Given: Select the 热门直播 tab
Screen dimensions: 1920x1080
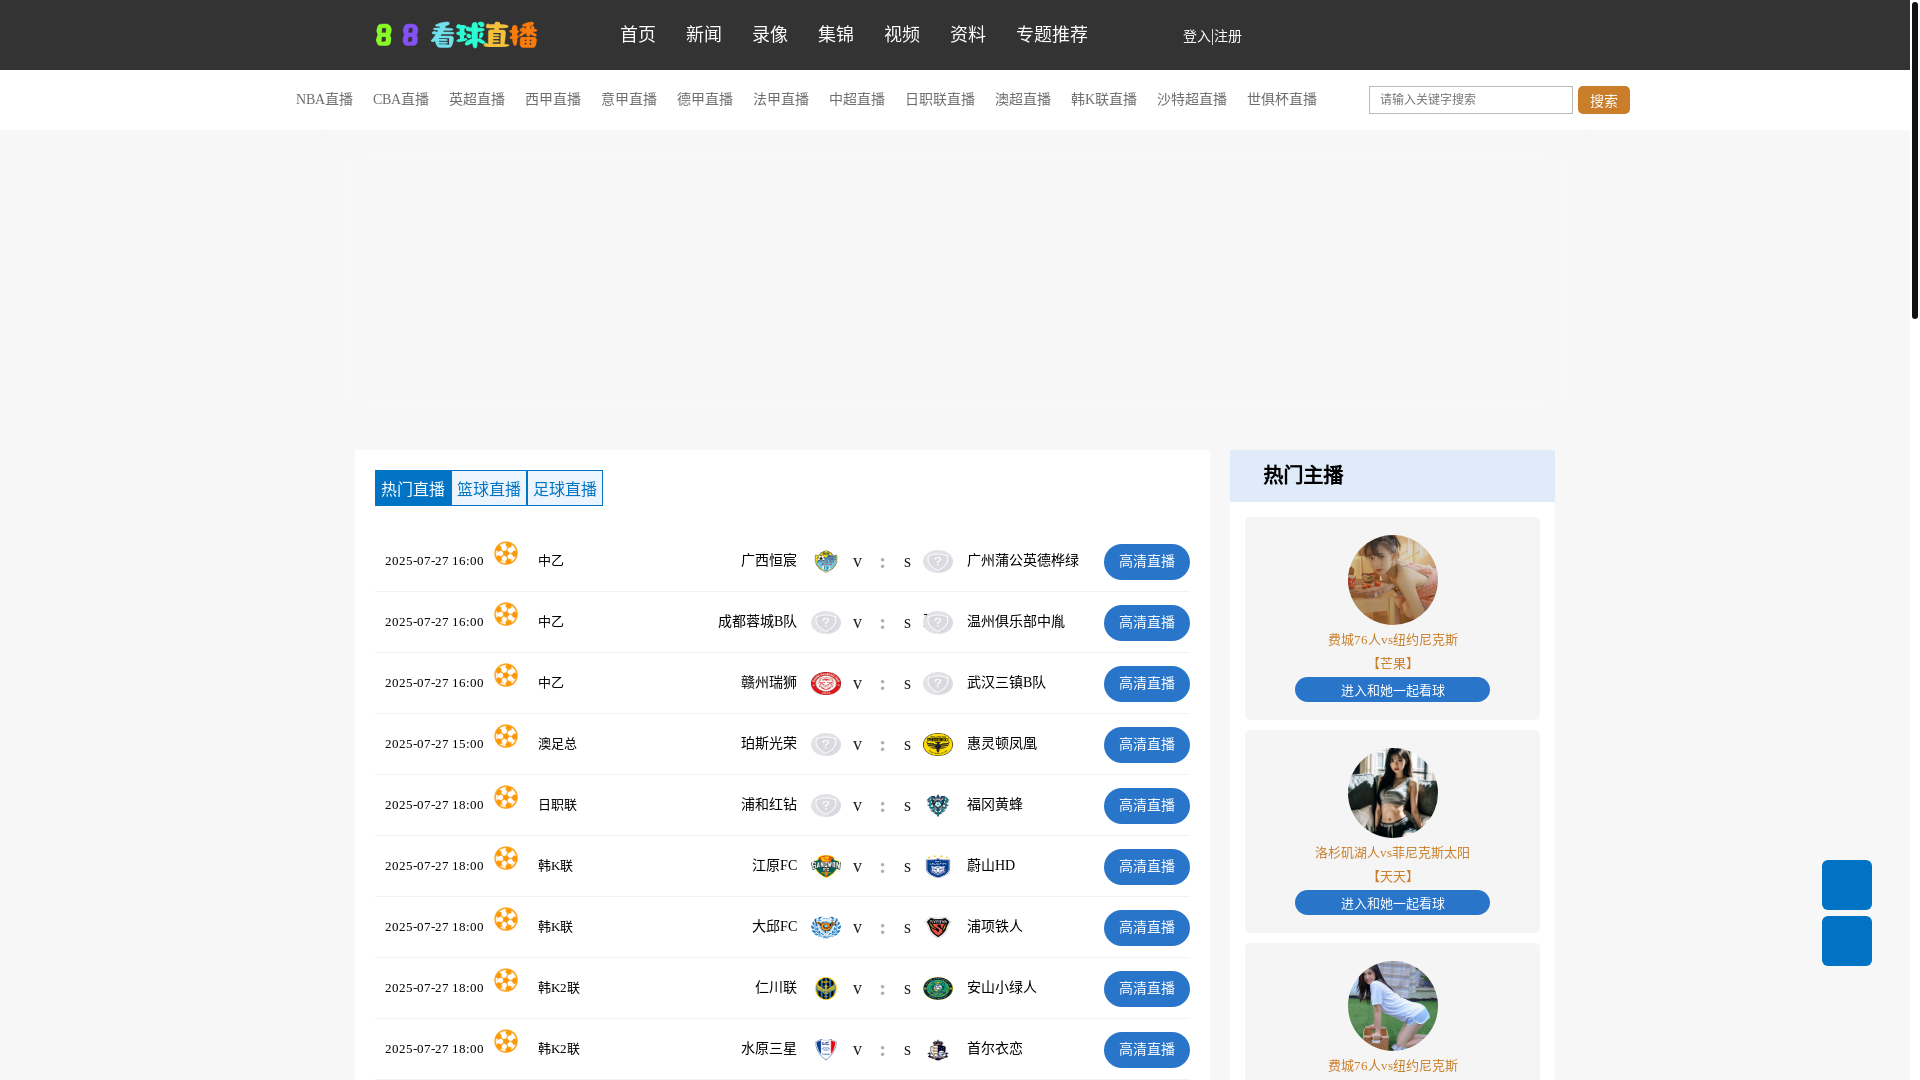Looking at the screenshot, I should click(413, 488).
